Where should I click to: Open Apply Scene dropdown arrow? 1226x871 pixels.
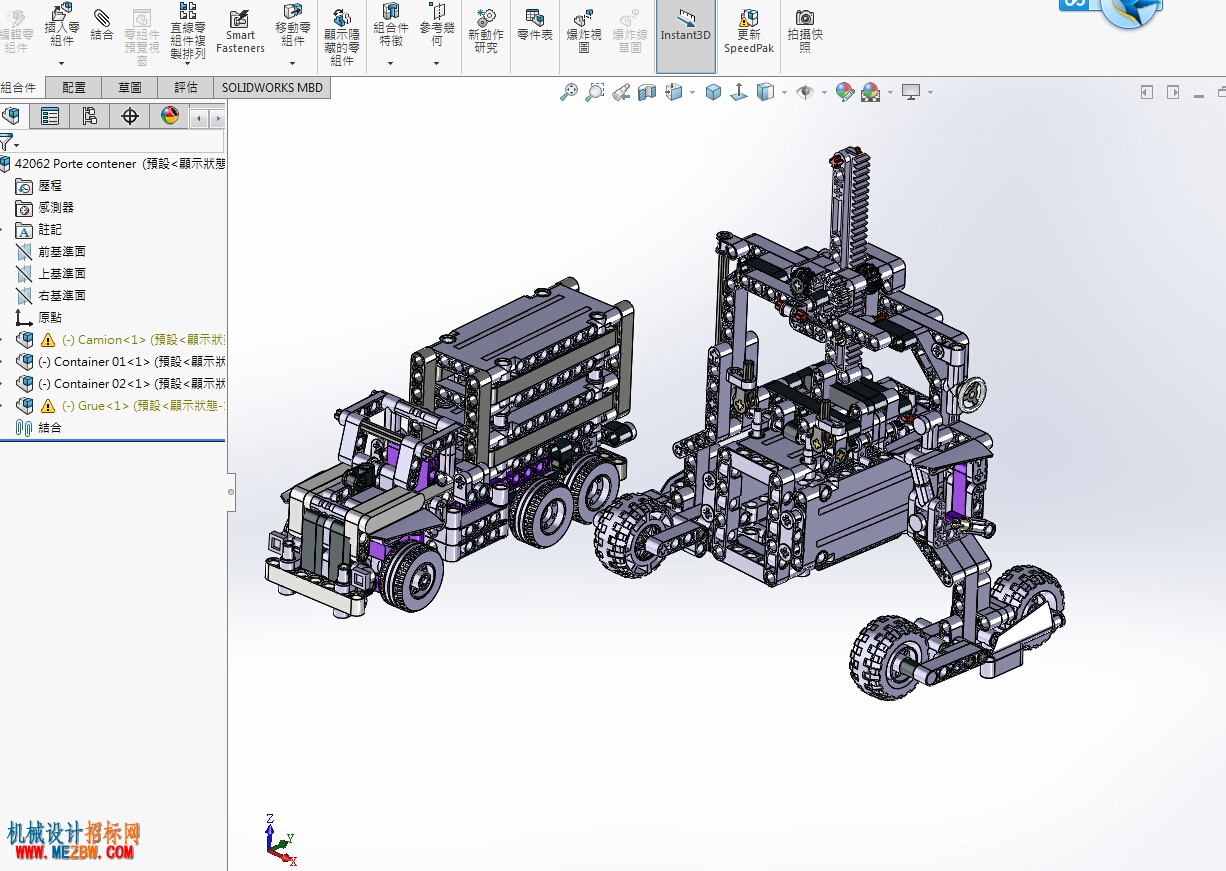(x=890, y=93)
